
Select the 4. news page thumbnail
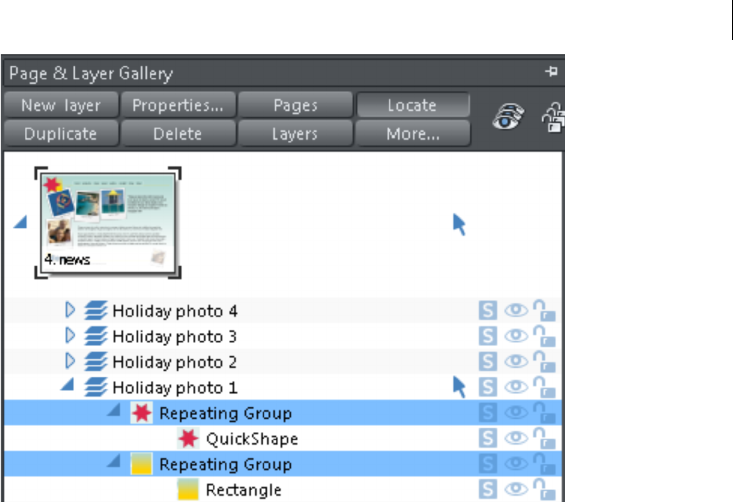pos(108,223)
